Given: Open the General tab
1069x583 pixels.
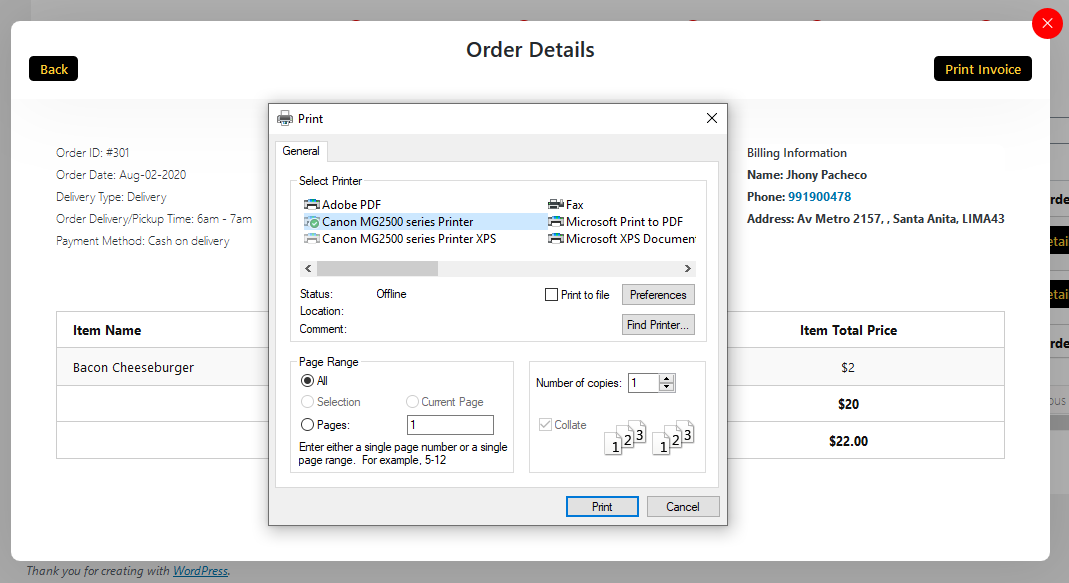Looking at the screenshot, I should coord(301,151).
